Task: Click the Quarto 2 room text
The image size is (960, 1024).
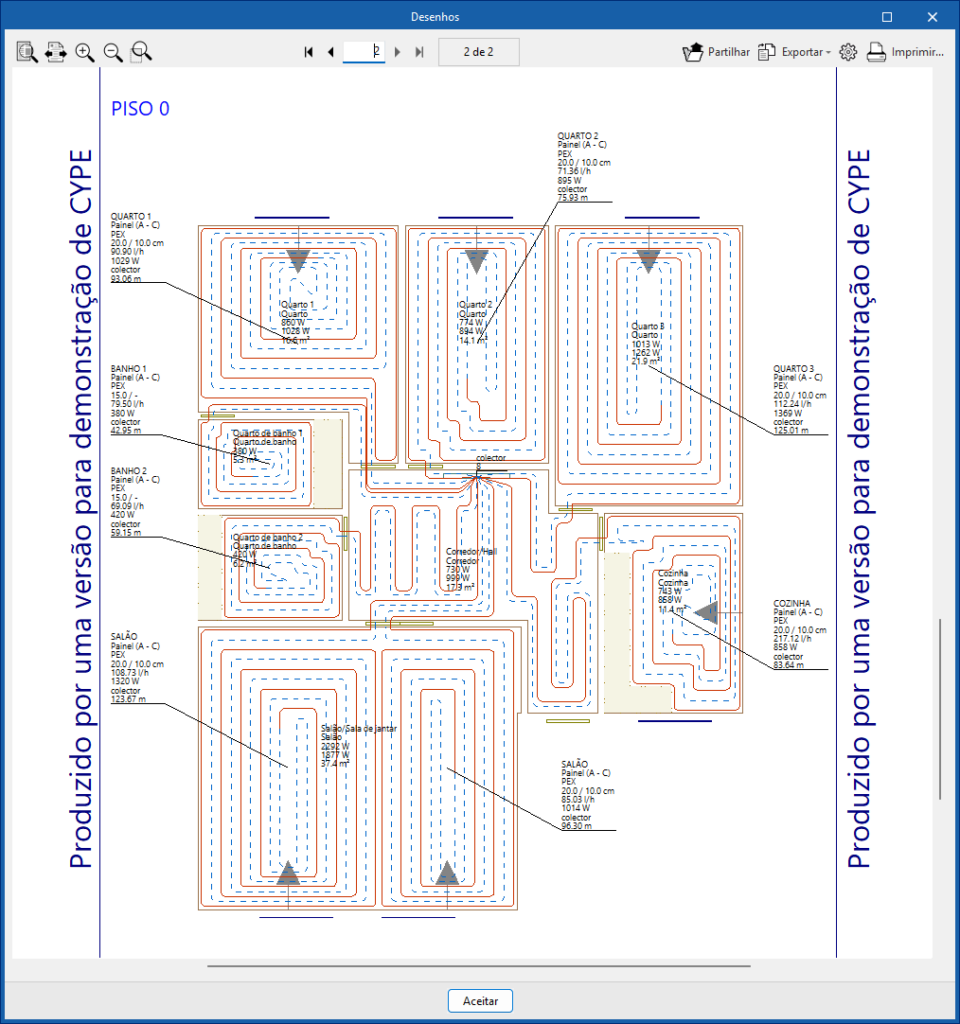Action: (475, 323)
